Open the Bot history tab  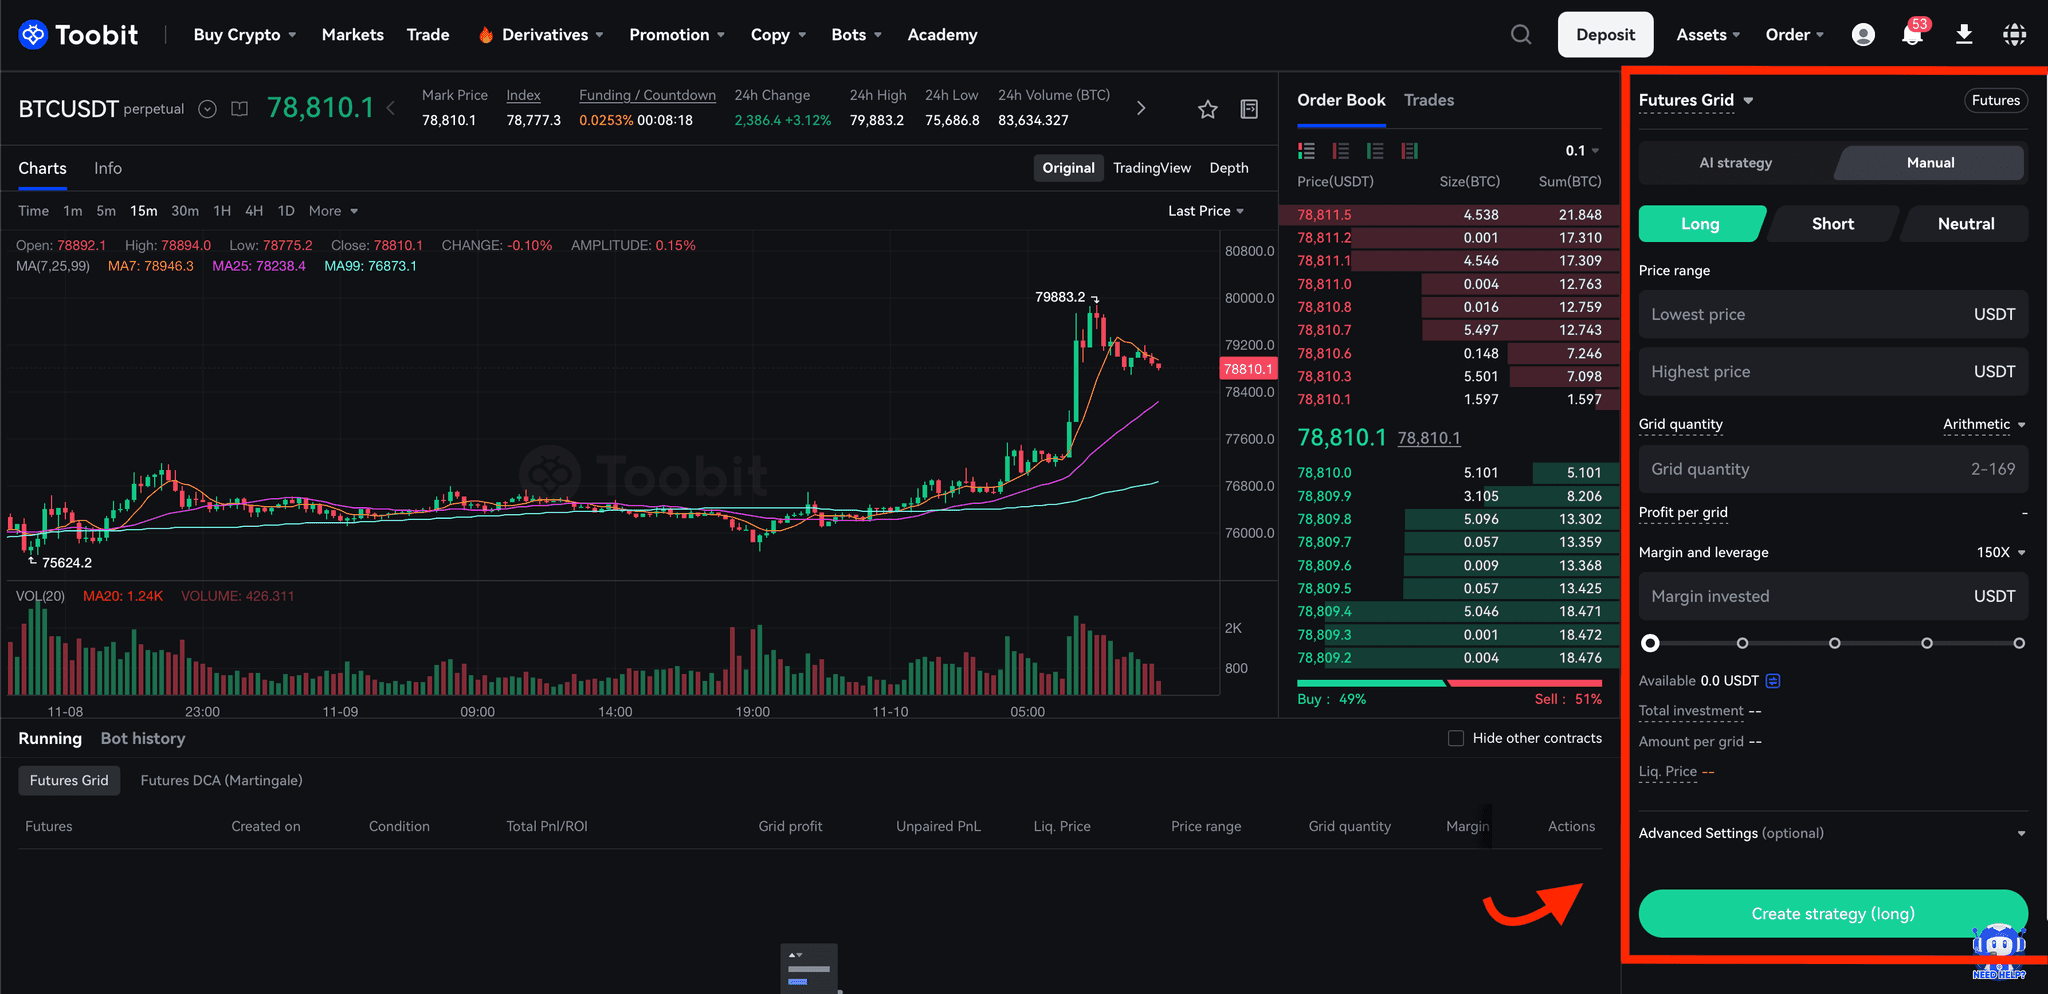tap(143, 738)
